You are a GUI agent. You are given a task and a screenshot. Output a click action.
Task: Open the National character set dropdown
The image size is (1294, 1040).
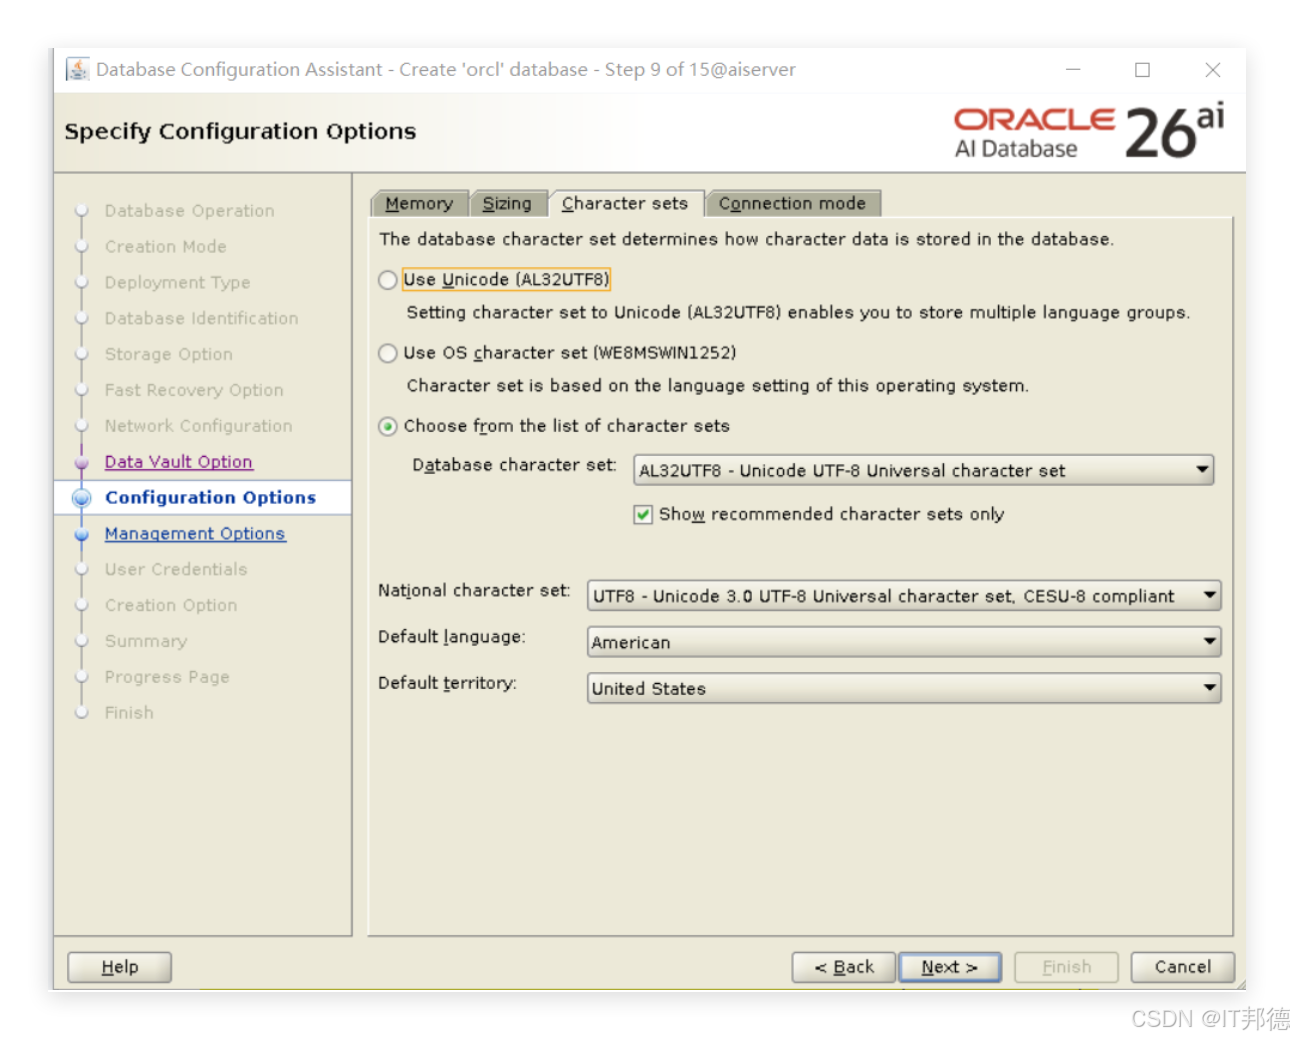(904, 596)
